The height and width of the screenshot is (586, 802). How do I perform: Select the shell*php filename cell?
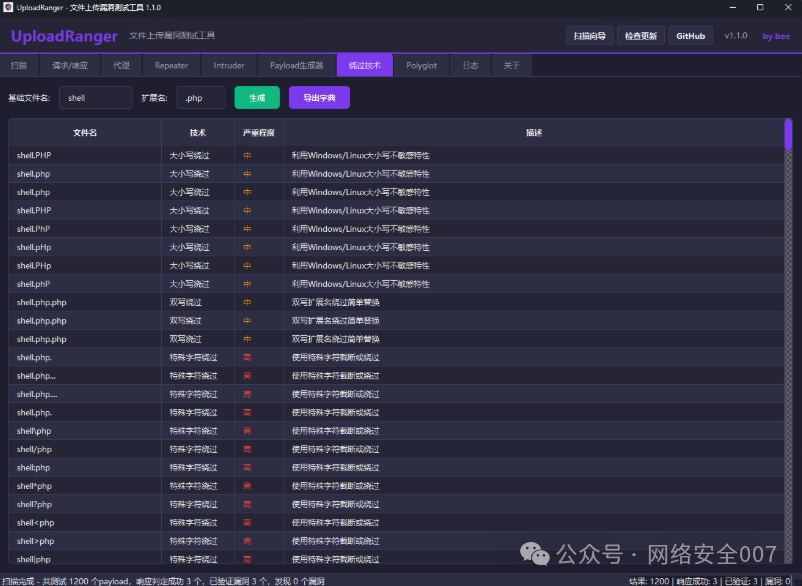85,486
